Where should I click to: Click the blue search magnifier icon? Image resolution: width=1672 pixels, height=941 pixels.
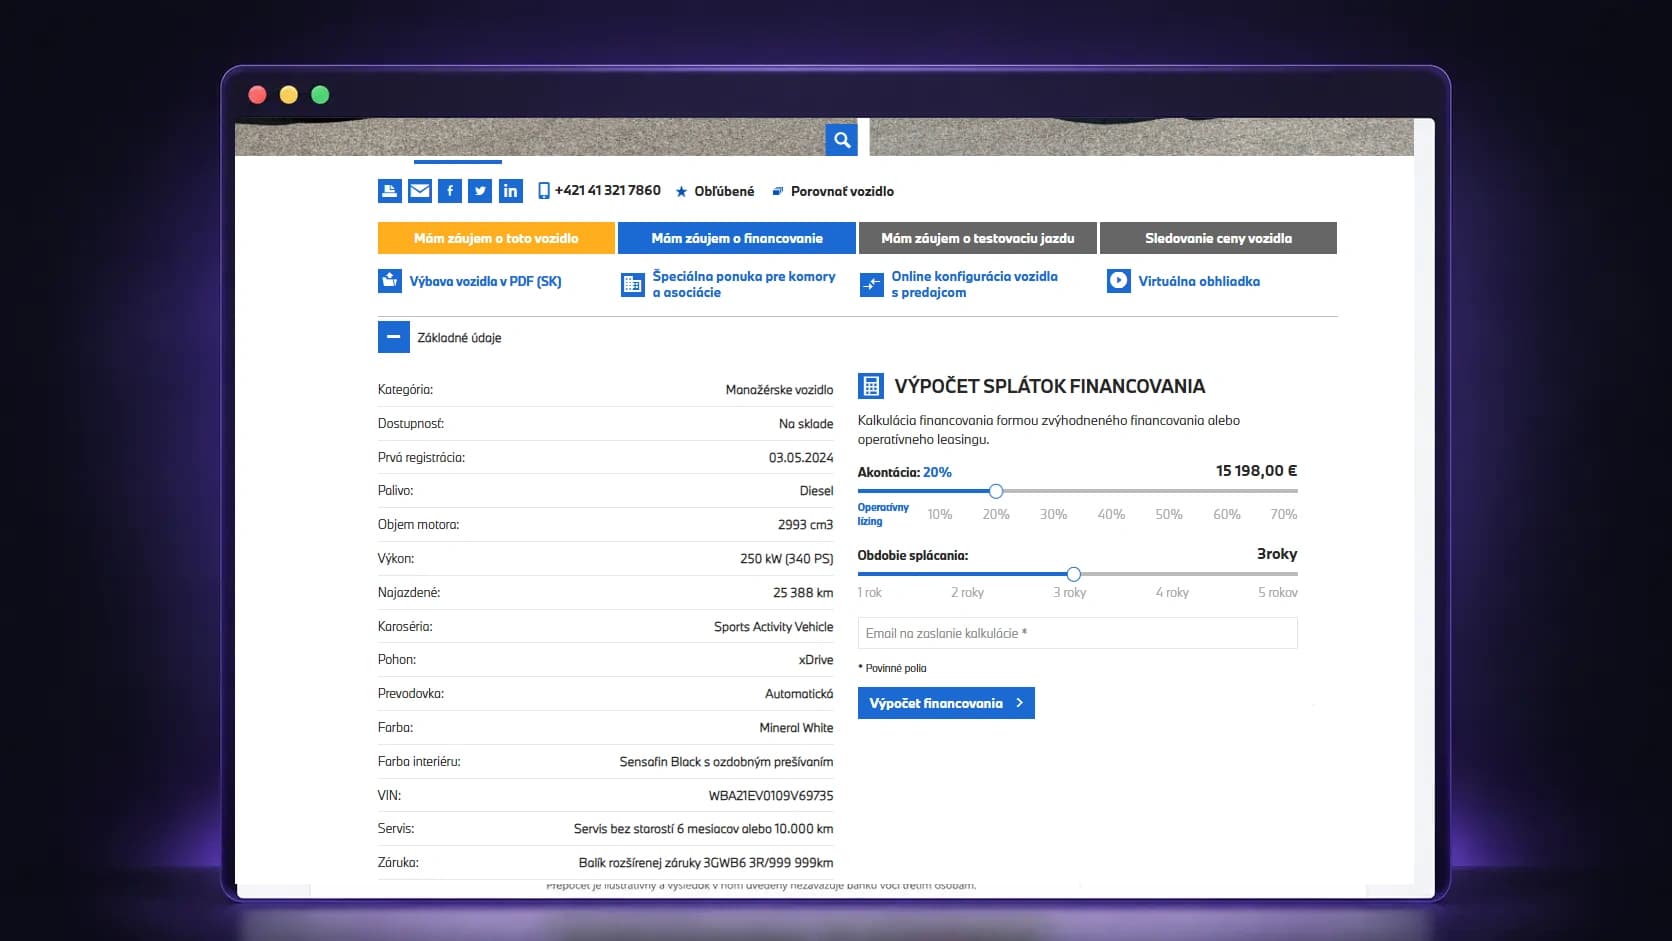842,140
